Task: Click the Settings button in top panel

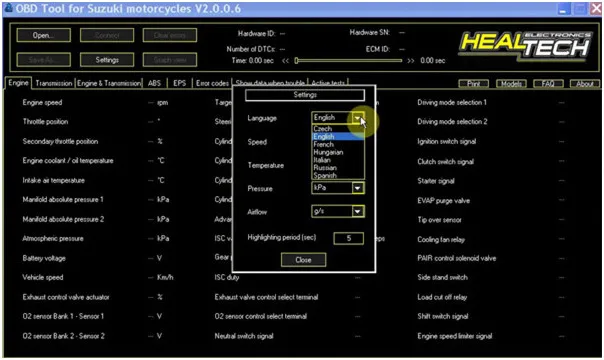Action: tap(107, 60)
